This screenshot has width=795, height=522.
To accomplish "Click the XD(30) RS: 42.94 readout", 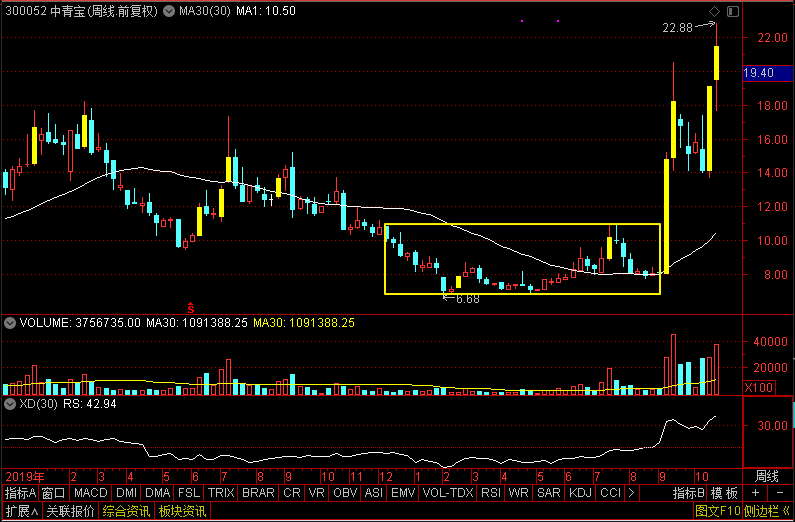I will click(x=68, y=404).
